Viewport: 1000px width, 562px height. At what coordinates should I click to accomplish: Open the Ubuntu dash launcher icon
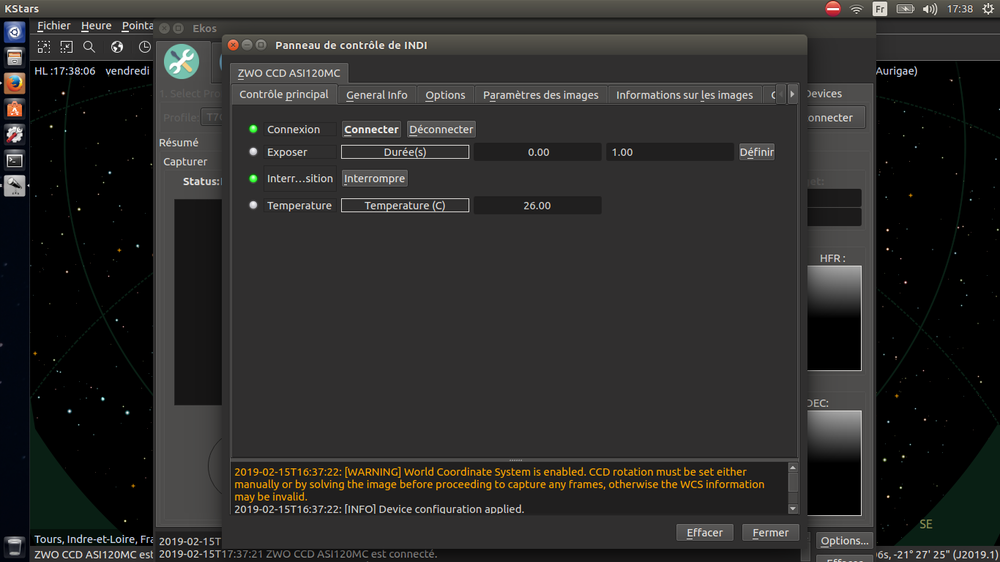point(14,32)
